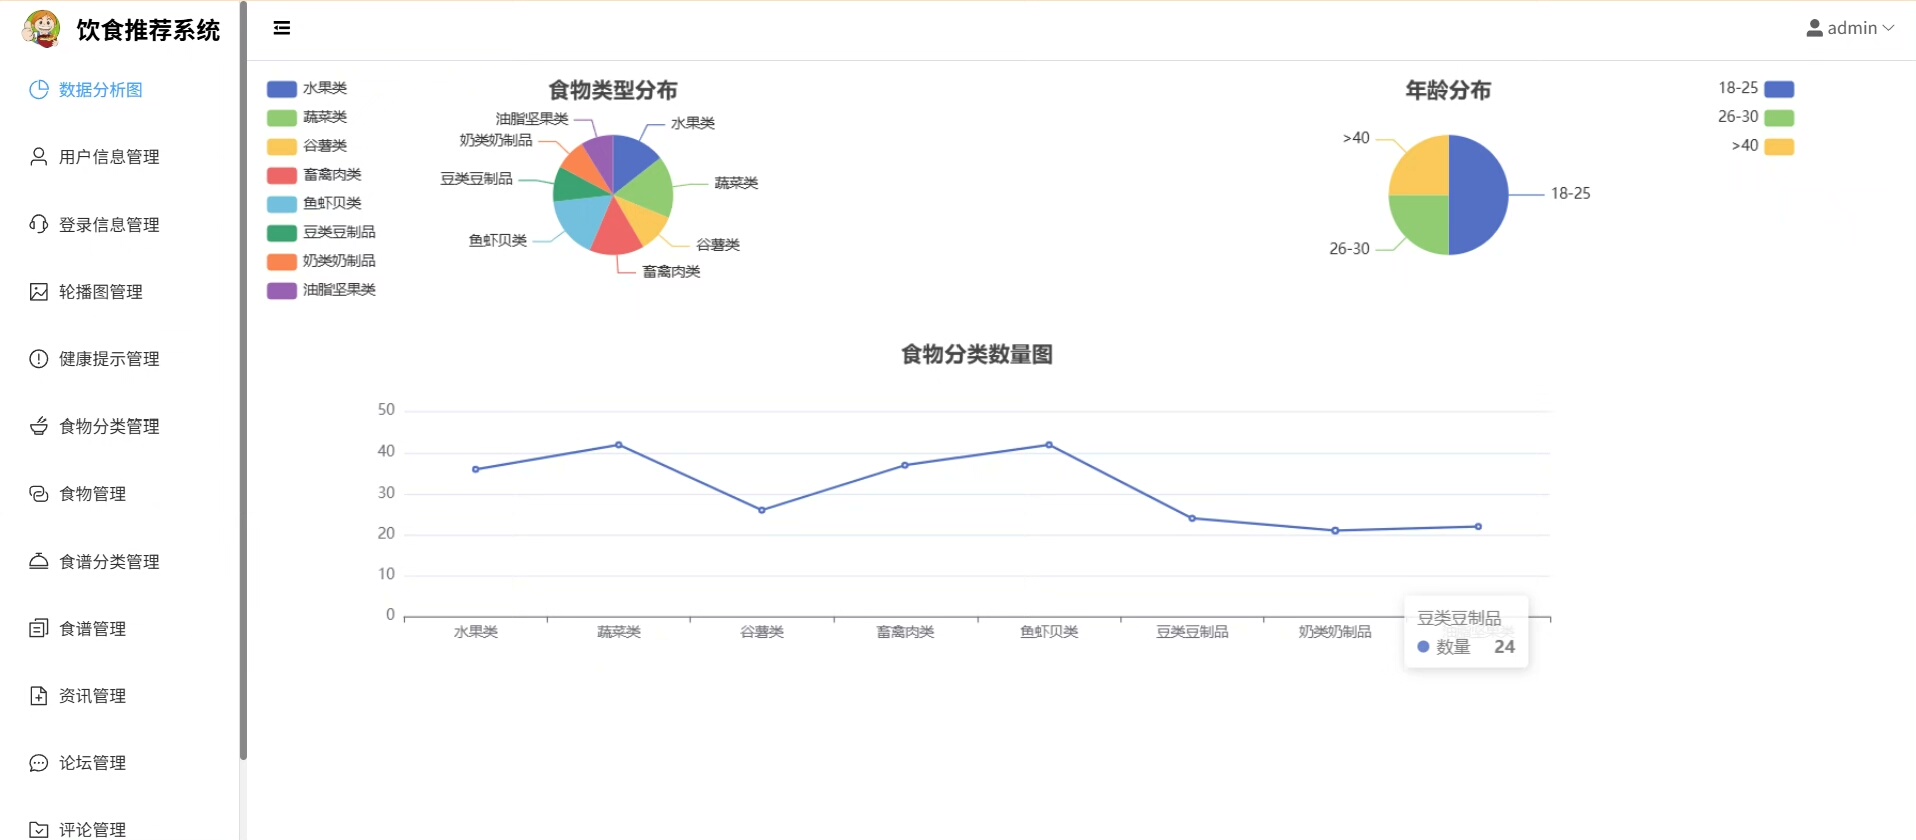Viewport: 1916px width, 840px height.
Task: Click the user information management person icon
Action: tap(38, 157)
